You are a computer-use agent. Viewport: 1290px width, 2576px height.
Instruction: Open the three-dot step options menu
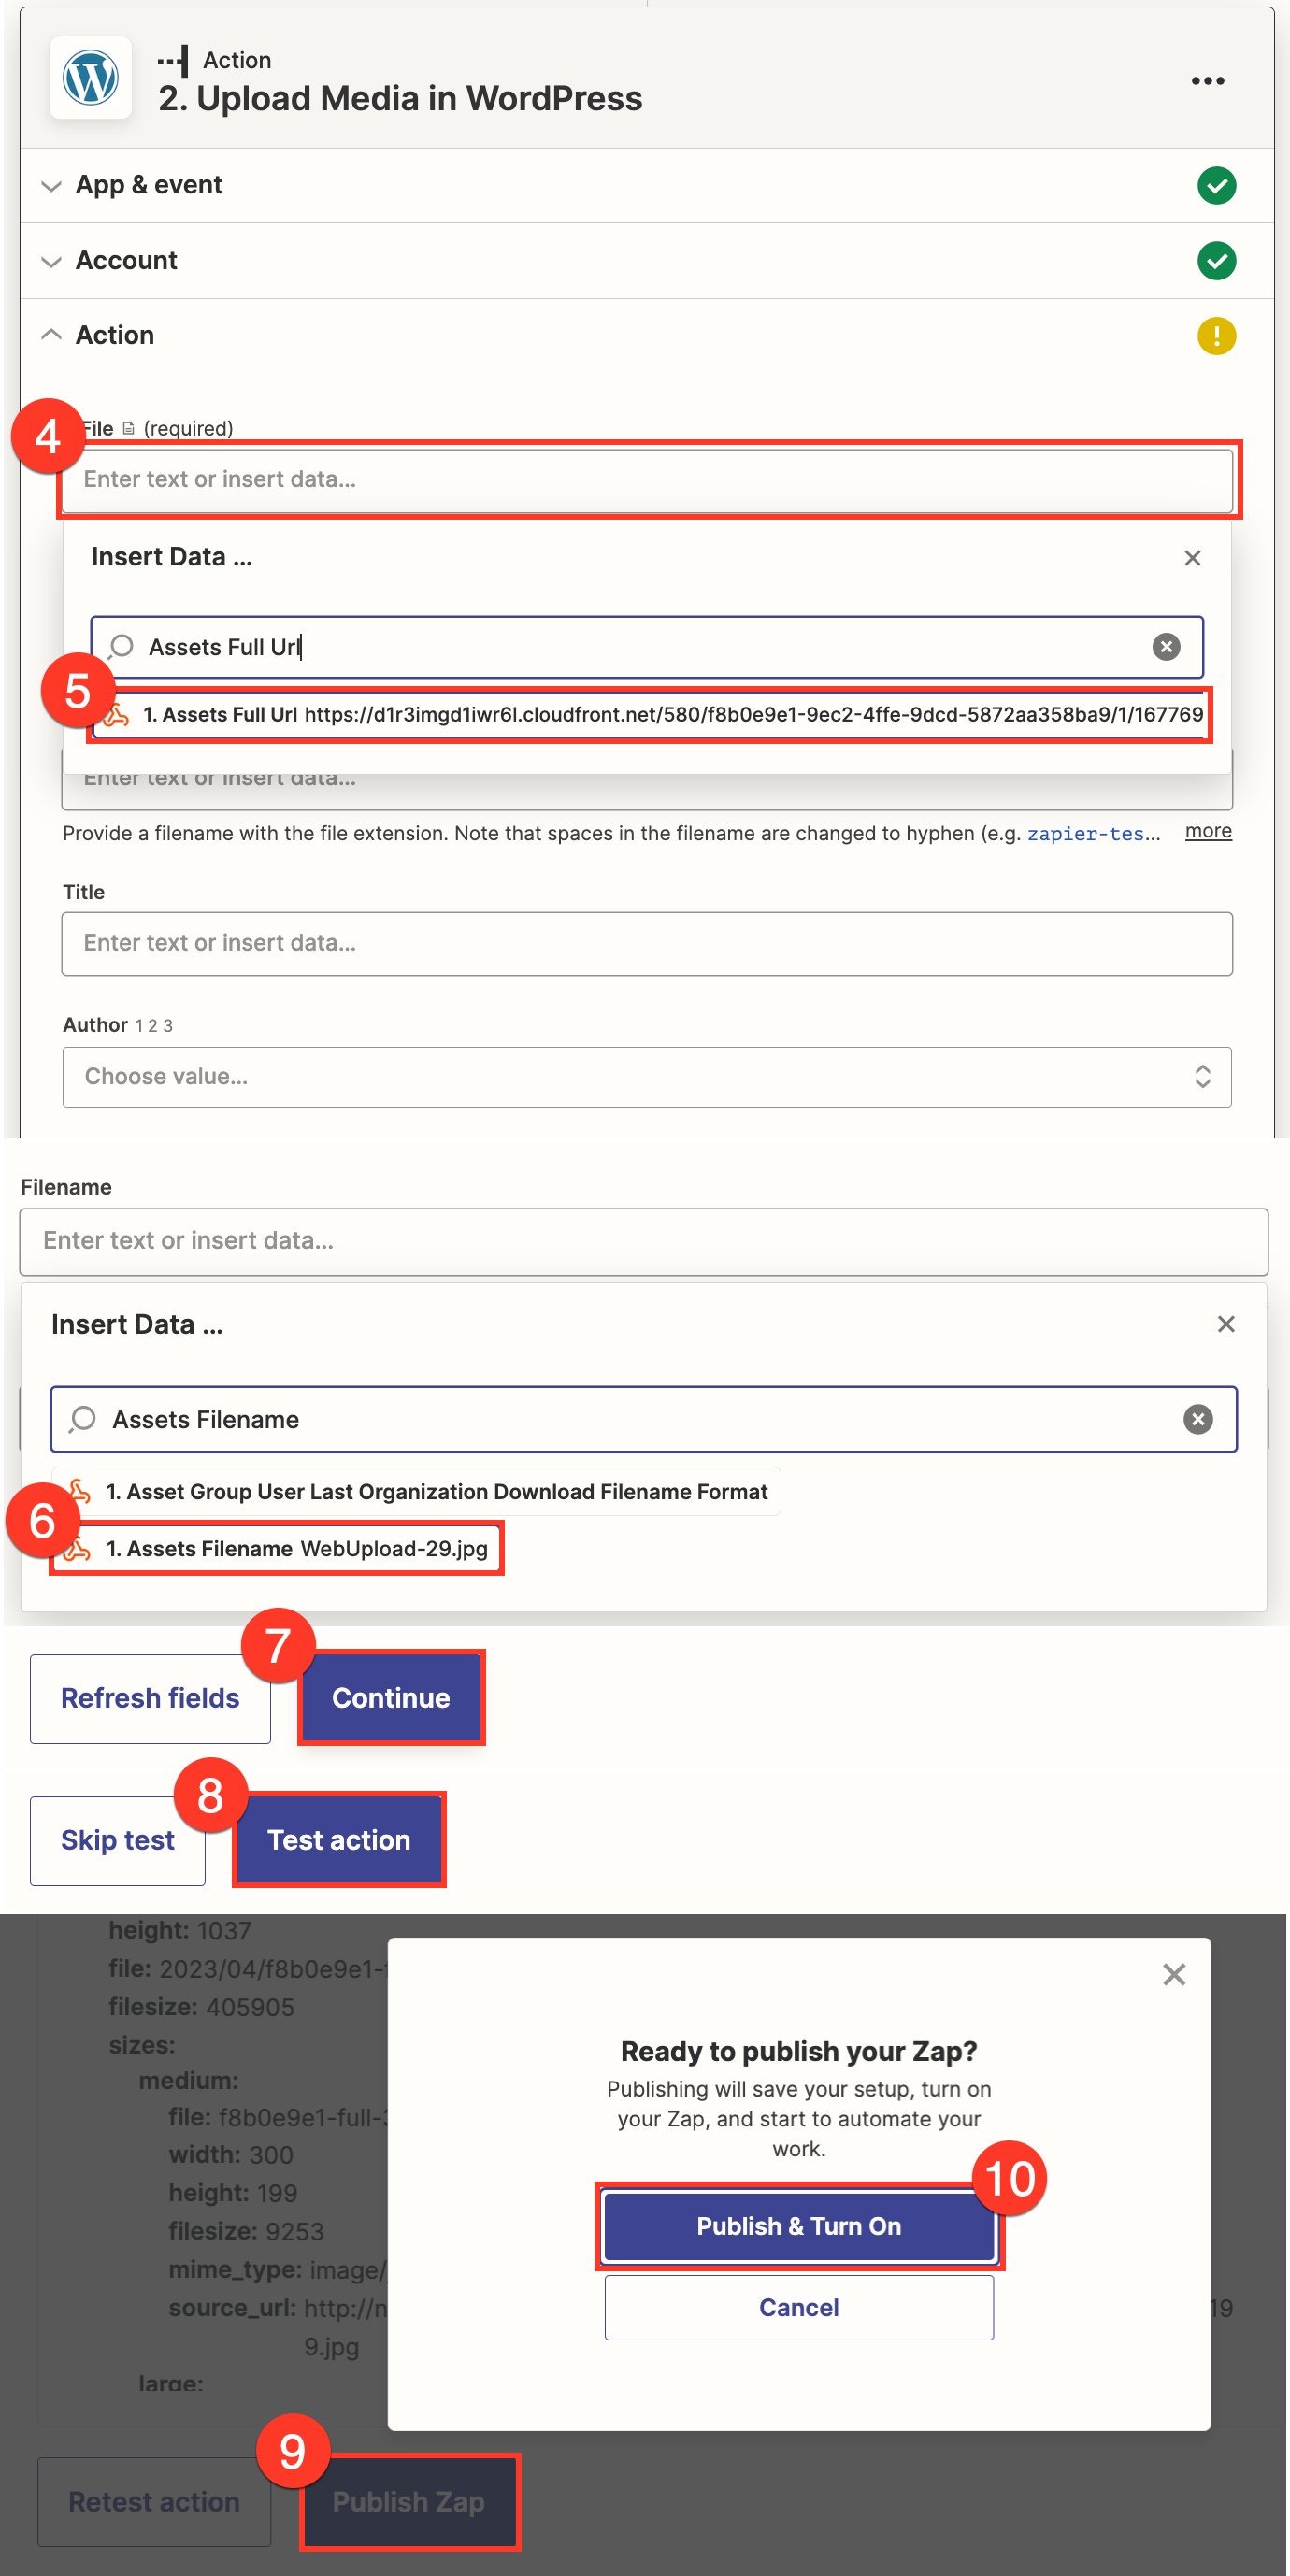pos(1207,81)
